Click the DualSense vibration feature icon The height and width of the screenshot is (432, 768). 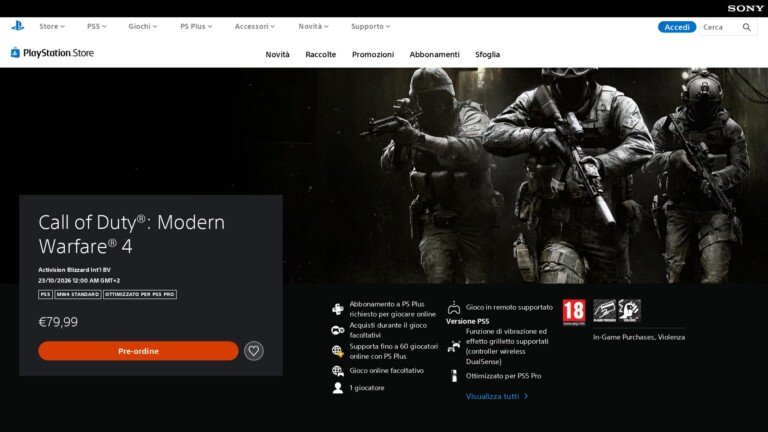454,346
